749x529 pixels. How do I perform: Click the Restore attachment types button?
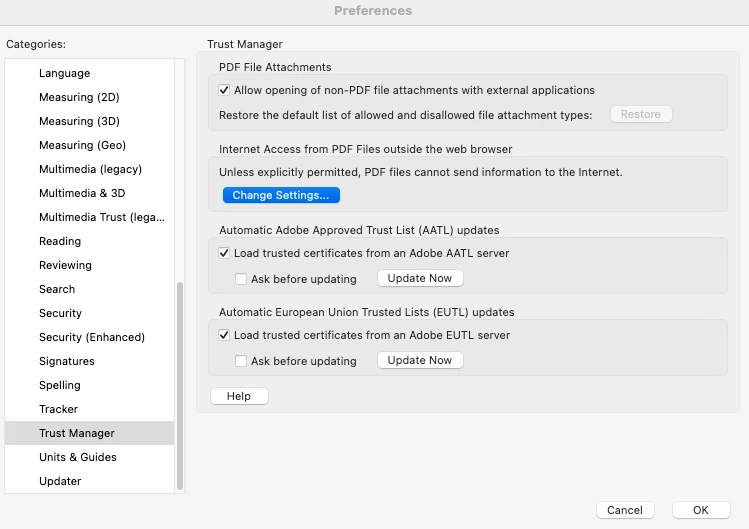pos(641,114)
